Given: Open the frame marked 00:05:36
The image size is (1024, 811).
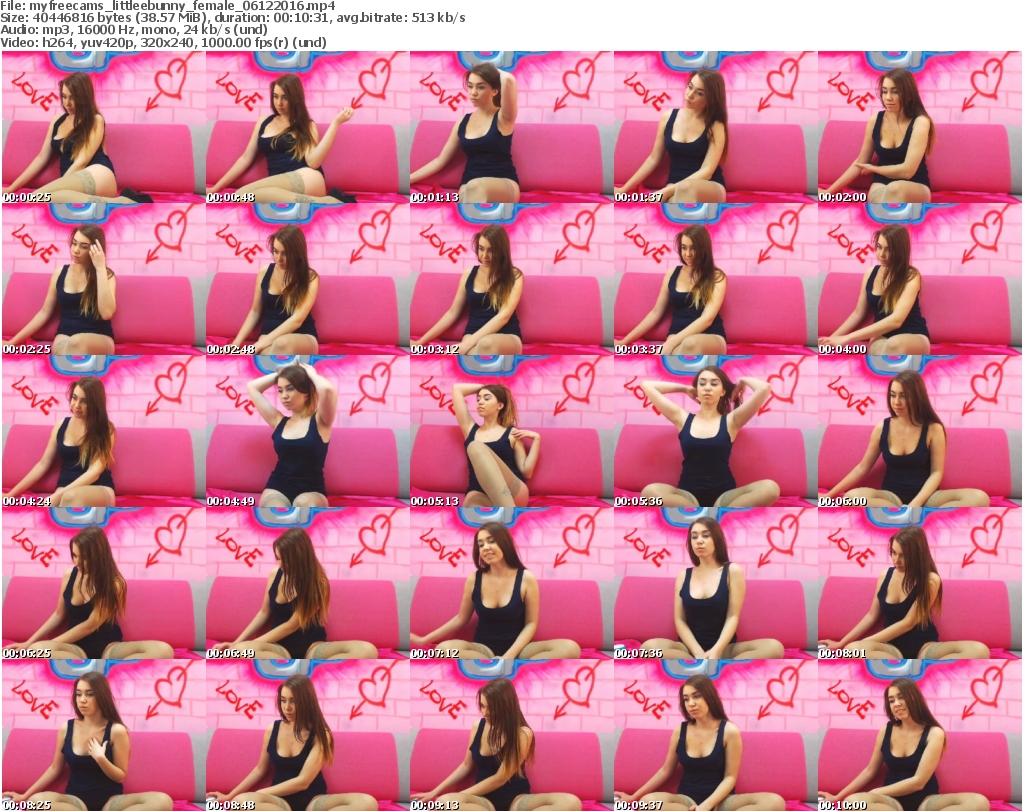Looking at the screenshot, I should click(x=715, y=432).
